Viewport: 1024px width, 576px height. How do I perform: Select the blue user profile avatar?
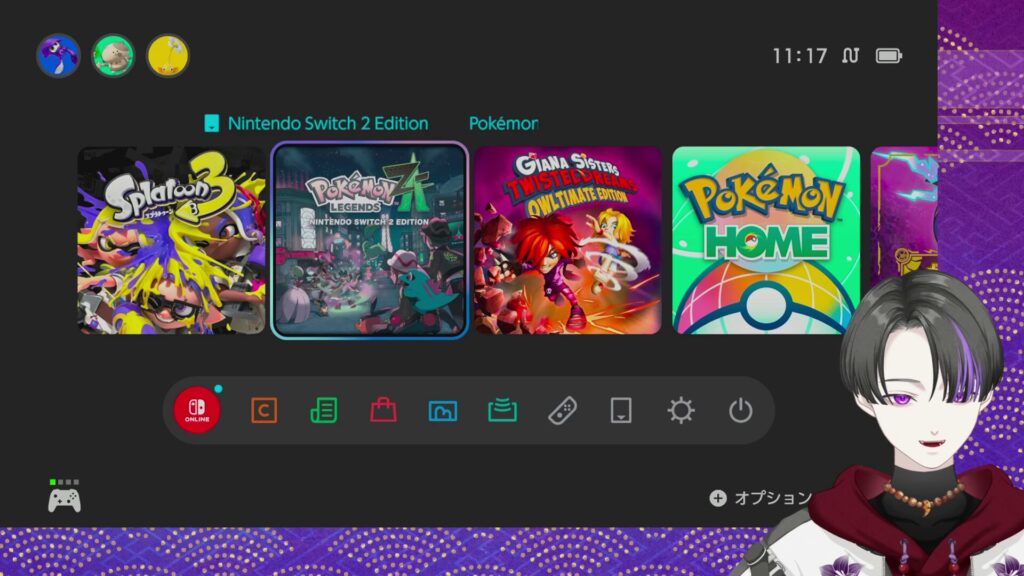coord(58,56)
